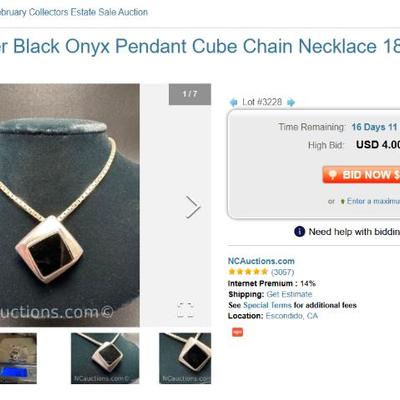The width and height of the screenshot is (400, 400).
Task: Open the Get Estimate shipping link
Action: coord(289,294)
